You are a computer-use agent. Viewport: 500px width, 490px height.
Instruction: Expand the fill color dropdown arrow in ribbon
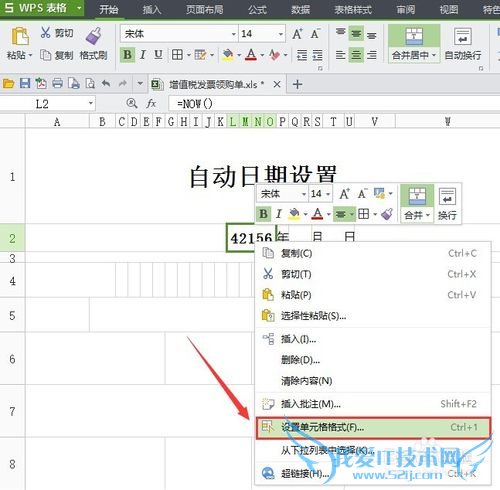239,55
